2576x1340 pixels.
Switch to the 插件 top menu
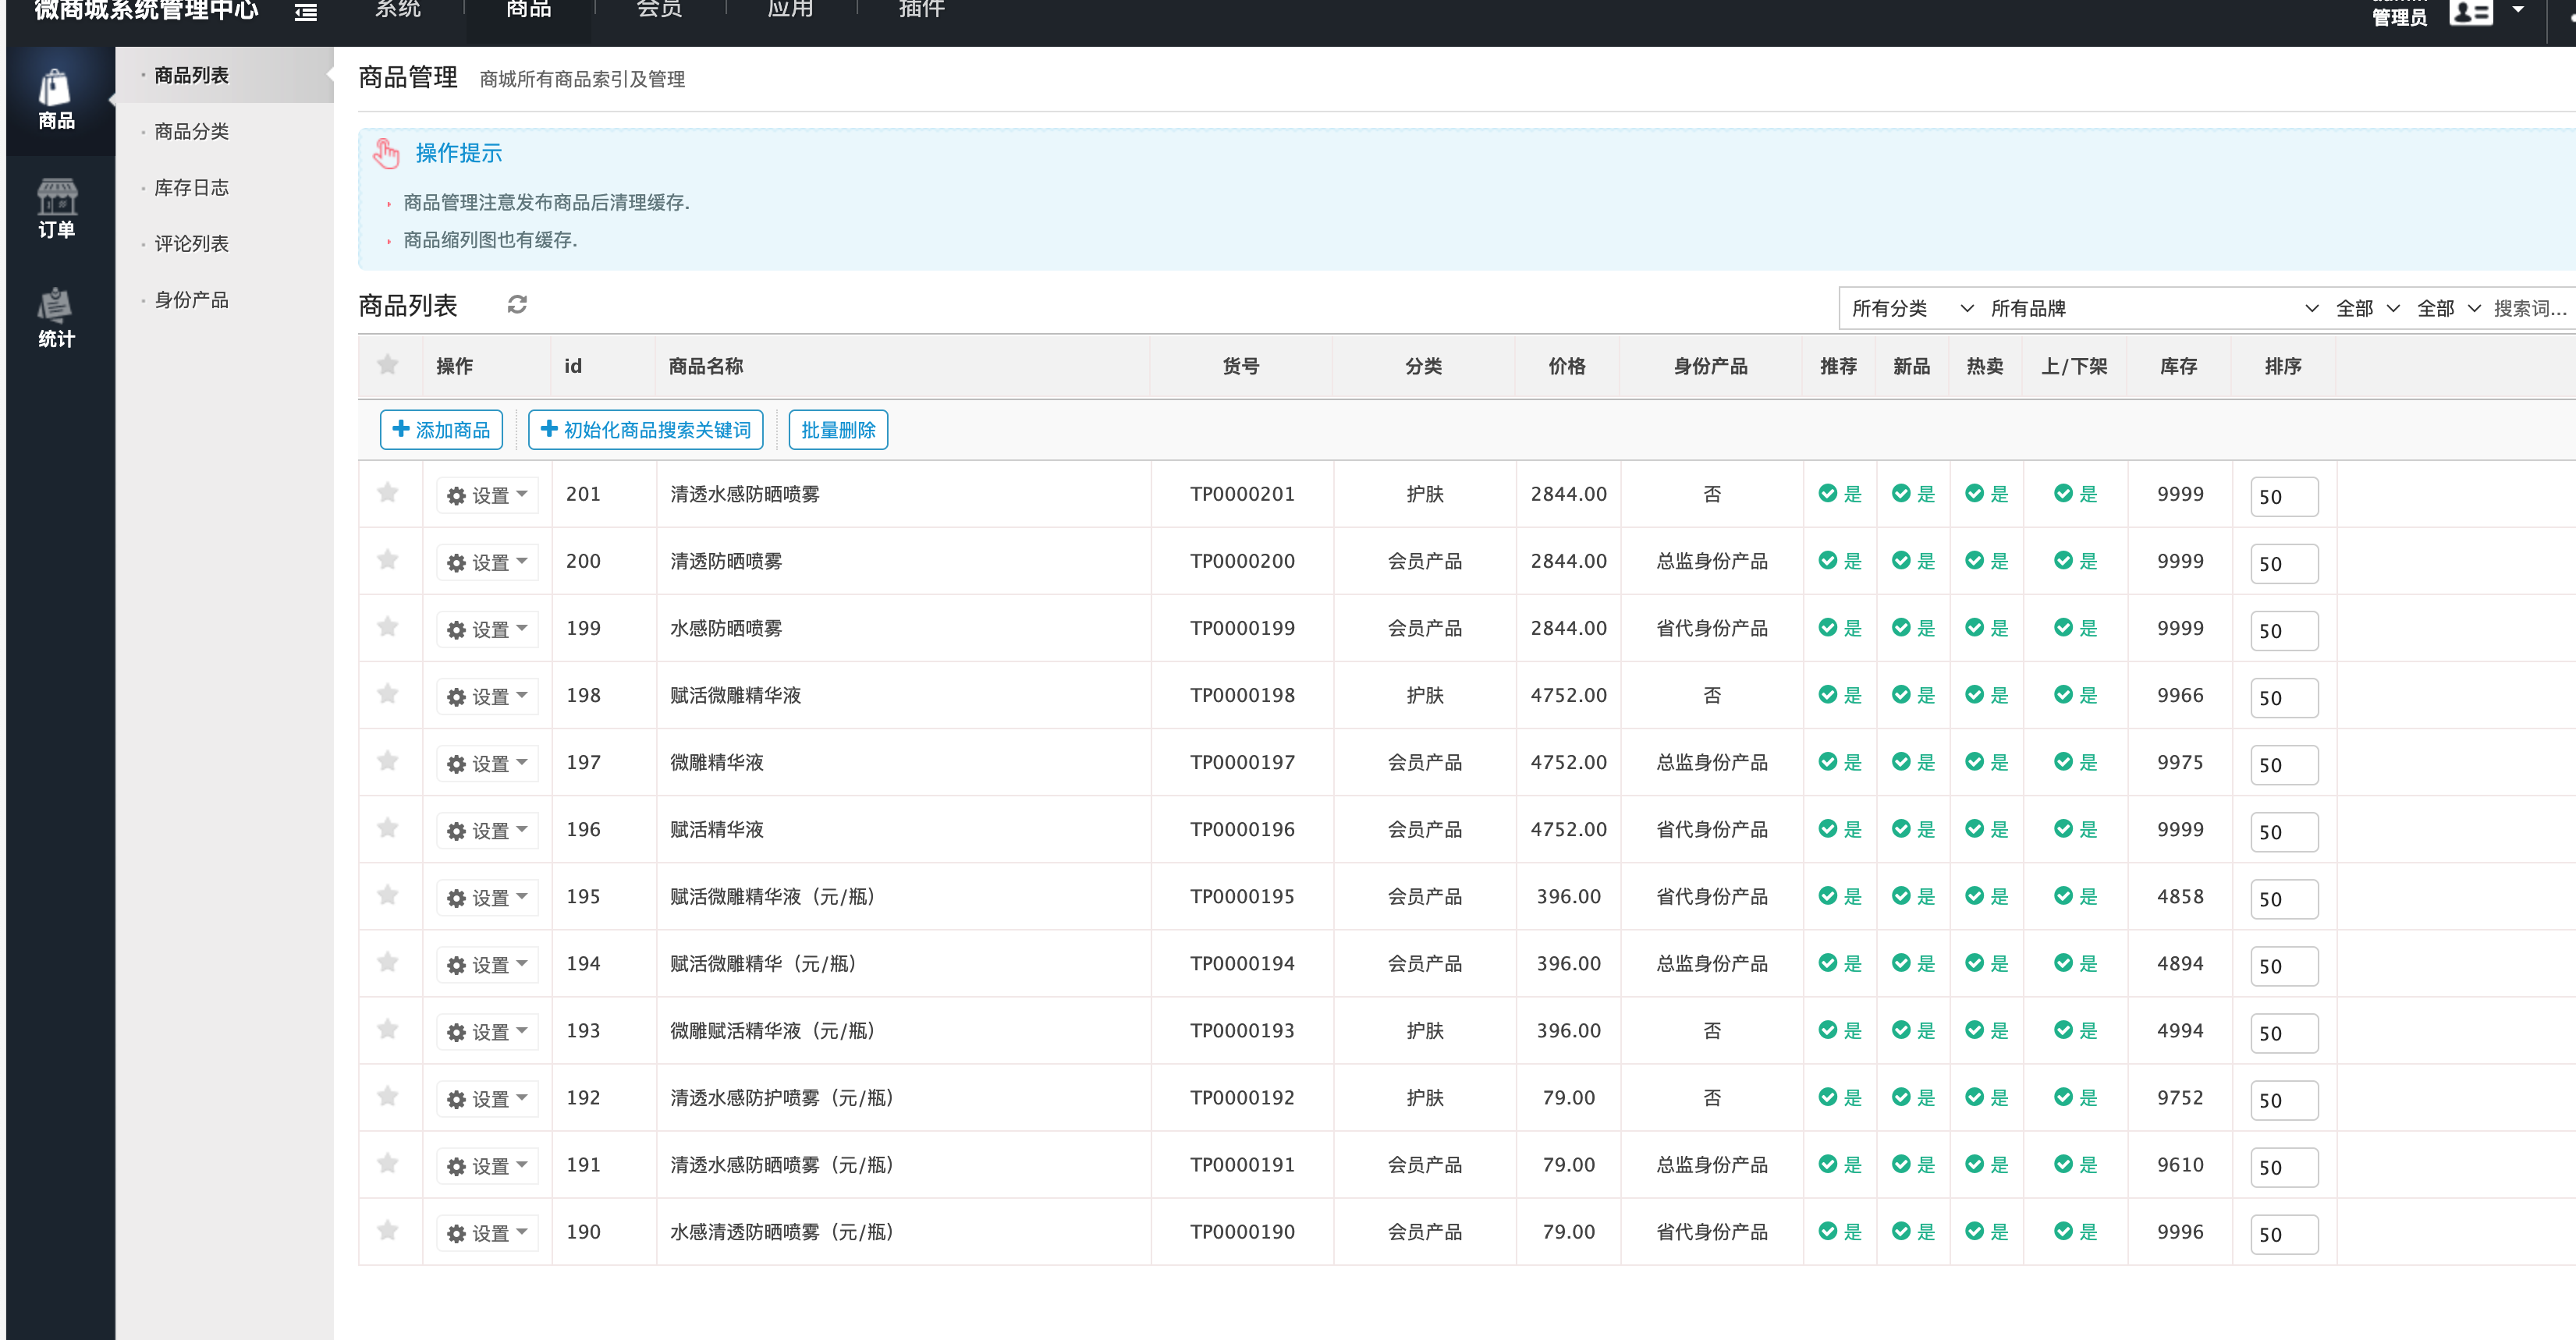[x=921, y=10]
